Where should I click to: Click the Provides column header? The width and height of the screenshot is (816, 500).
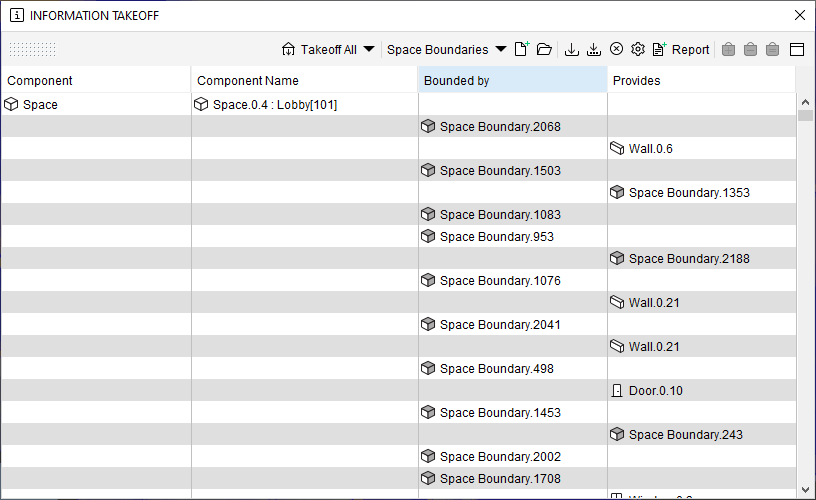701,80
